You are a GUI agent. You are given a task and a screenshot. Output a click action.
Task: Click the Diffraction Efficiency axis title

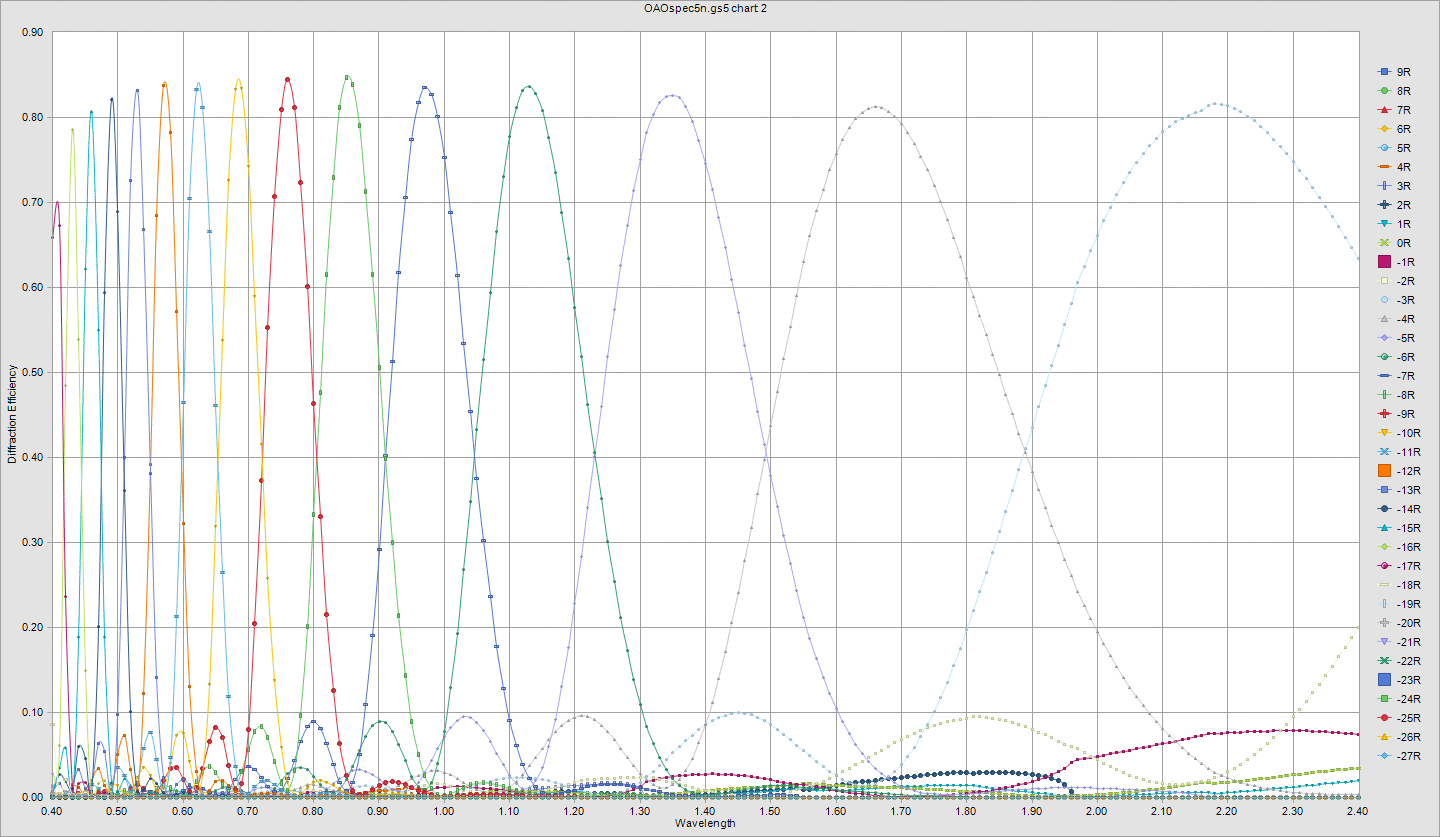12,414
